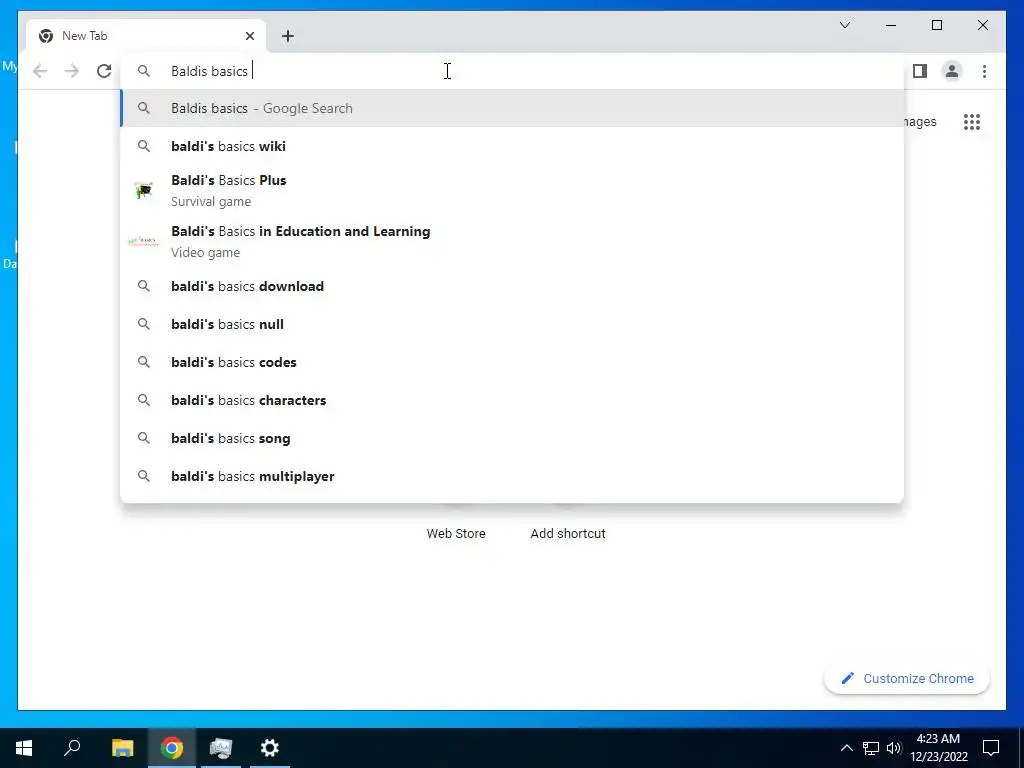Select suggestion 'baldi's basics codes'

pos(513,362)
